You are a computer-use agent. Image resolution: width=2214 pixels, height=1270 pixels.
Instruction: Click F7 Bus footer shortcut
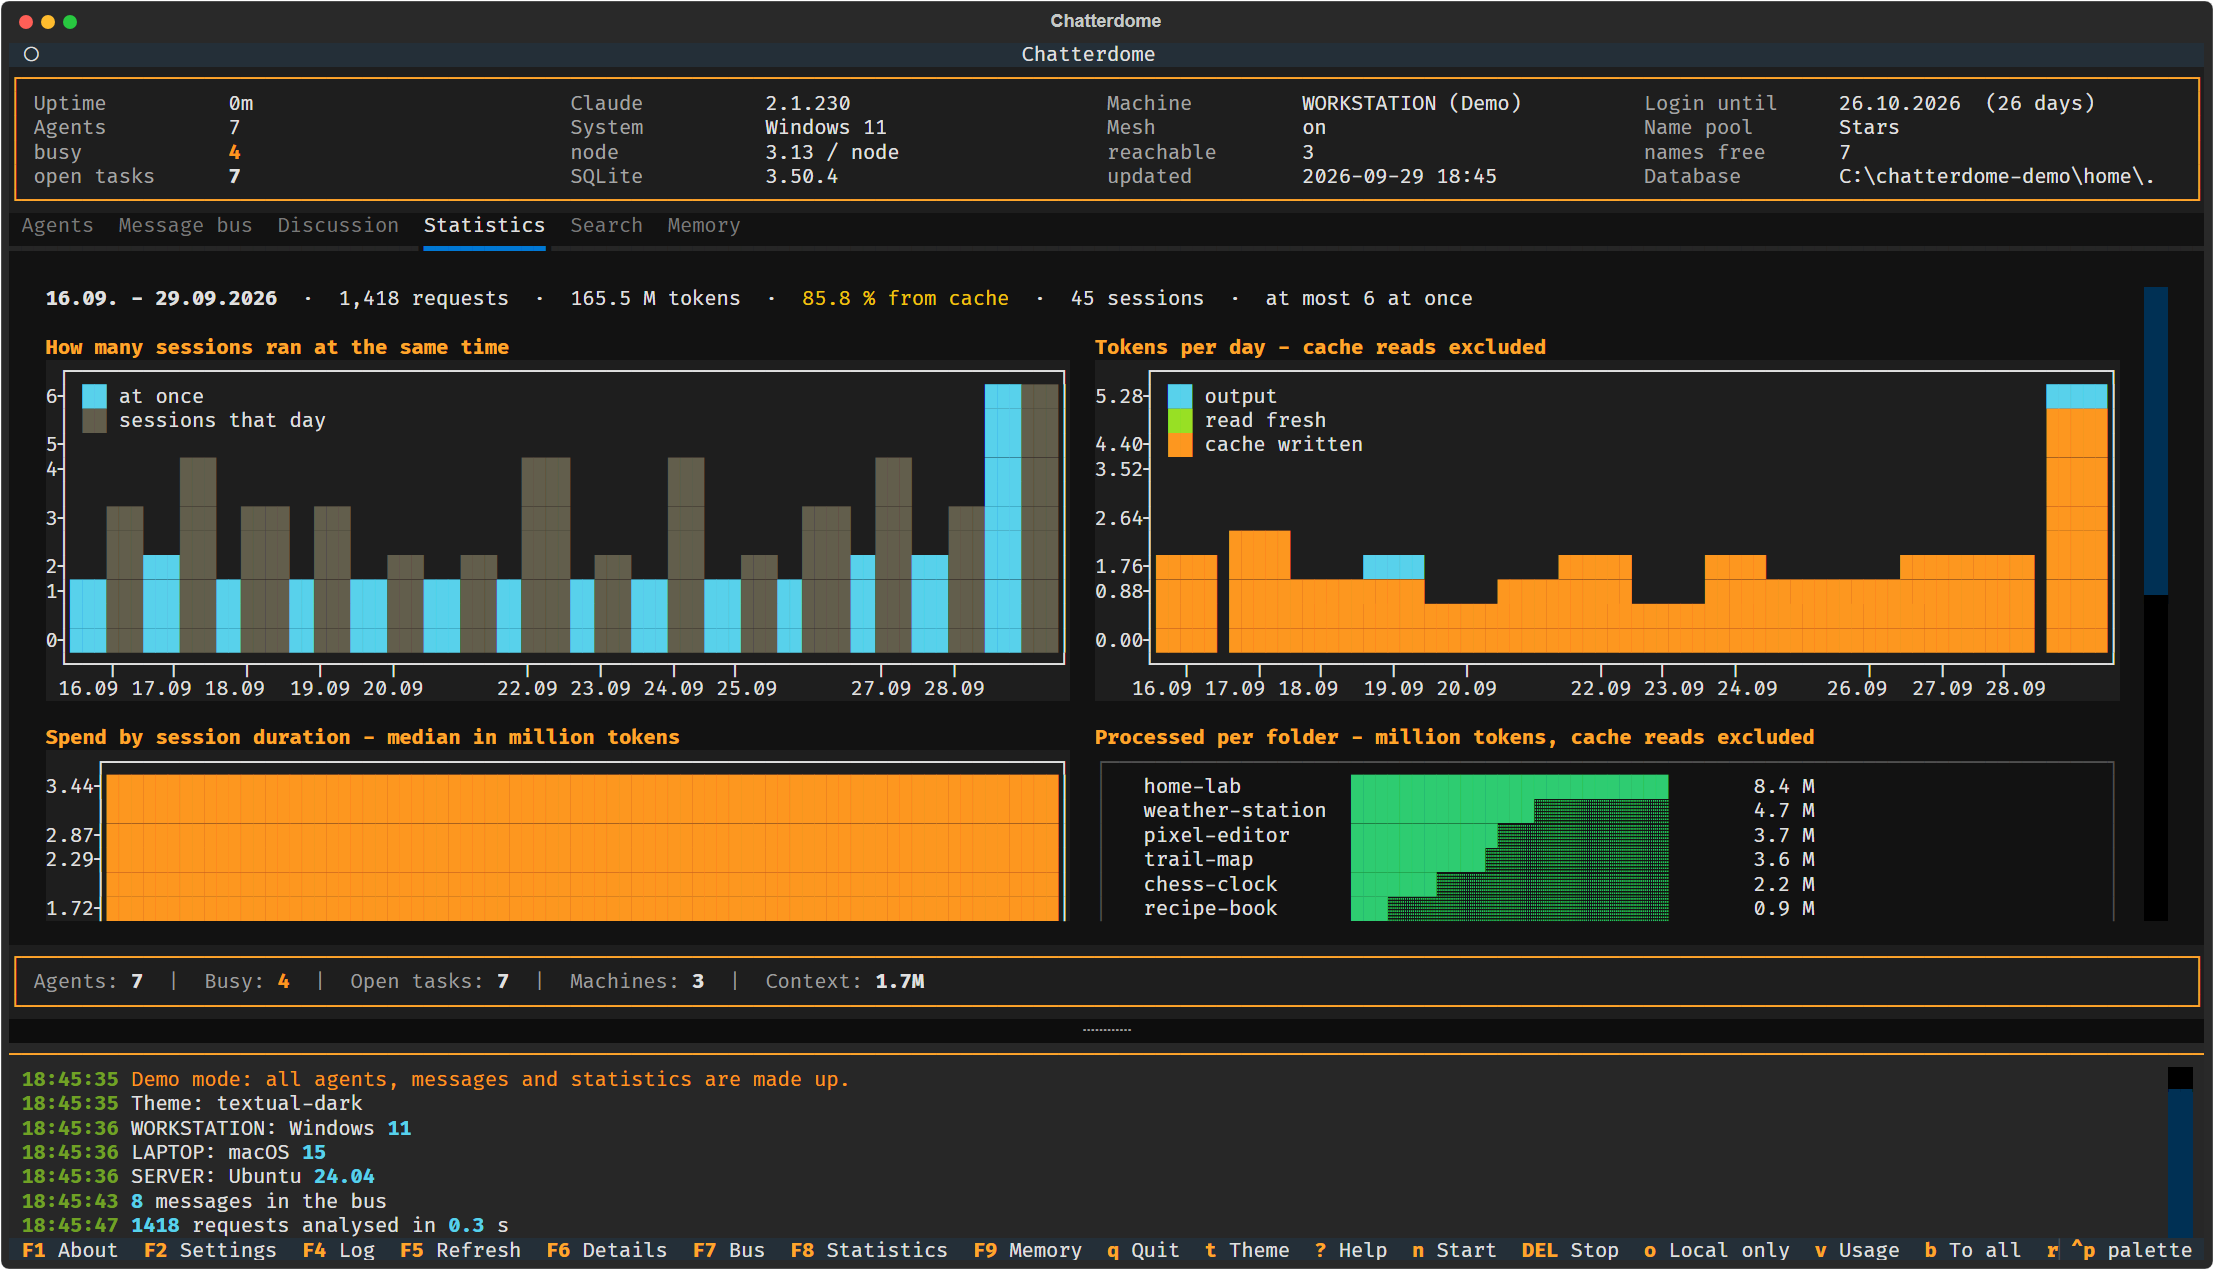[729, 1250]
